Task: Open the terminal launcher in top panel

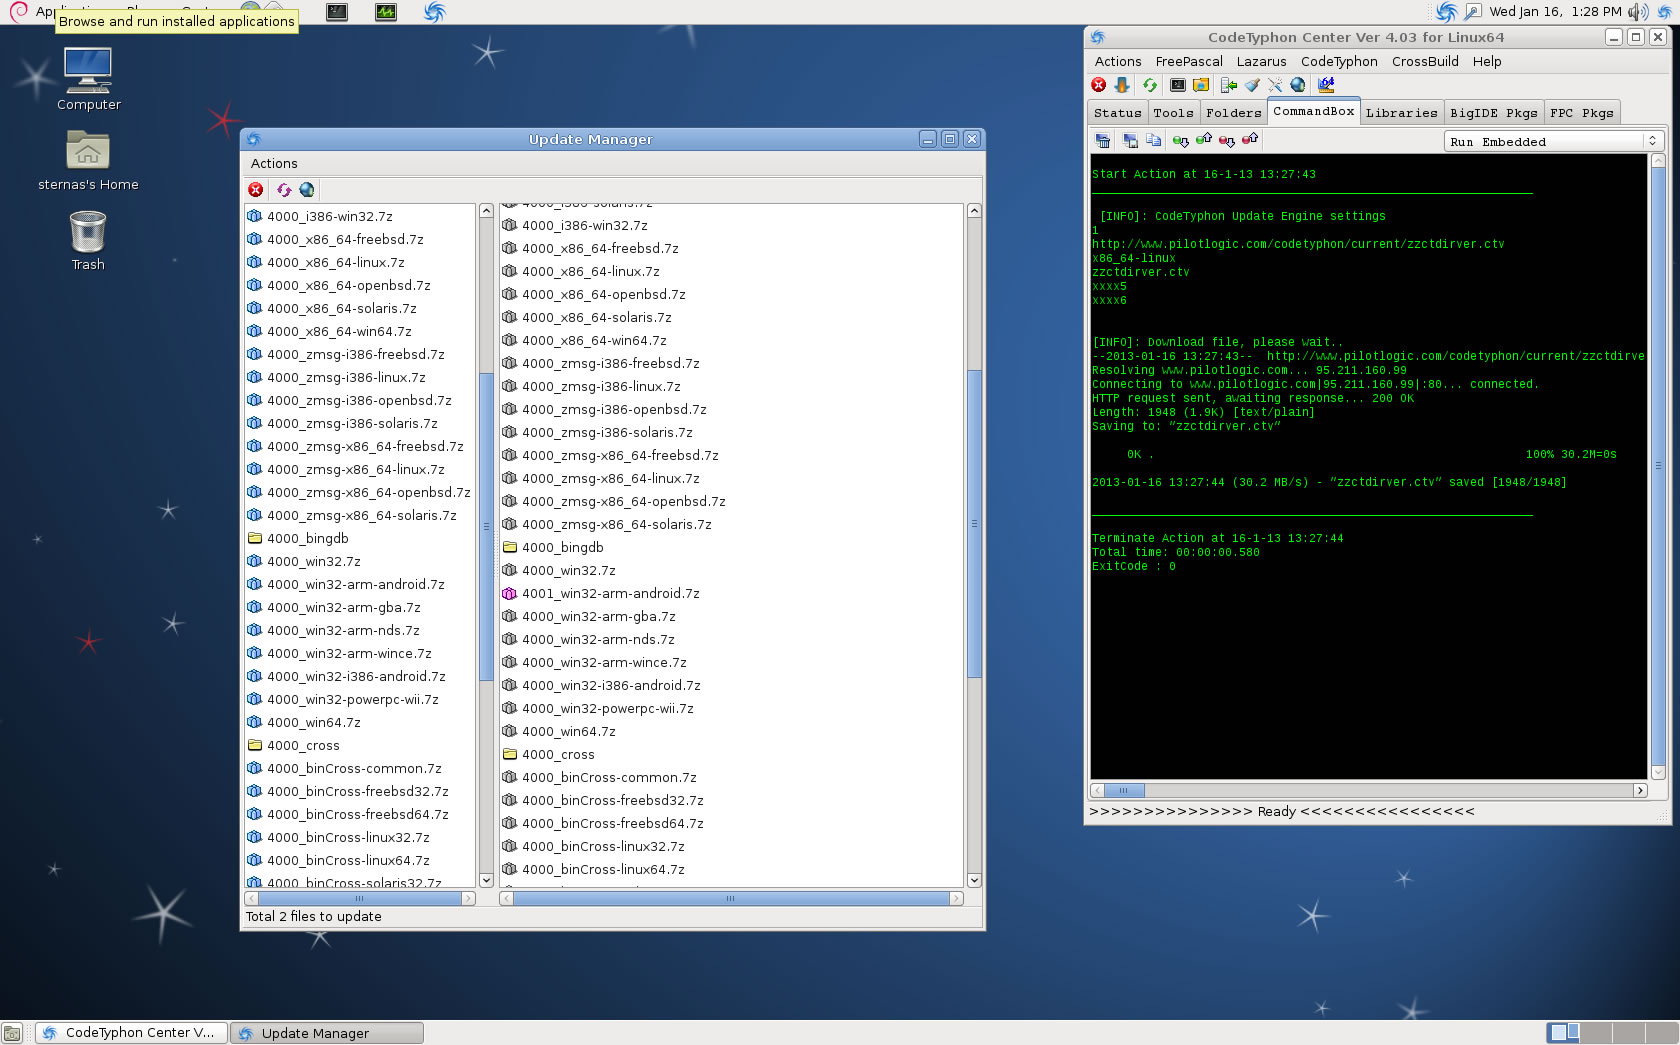Action: [337, 12]
